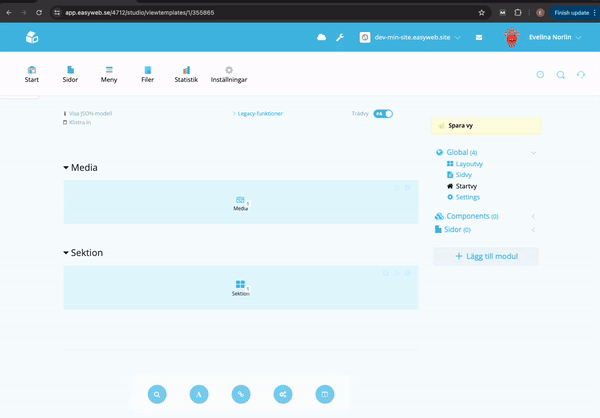The height and width of the screenshot is (418, 600).
Task: Click the layout columns button in bottom toolbar
Action: 324,394
